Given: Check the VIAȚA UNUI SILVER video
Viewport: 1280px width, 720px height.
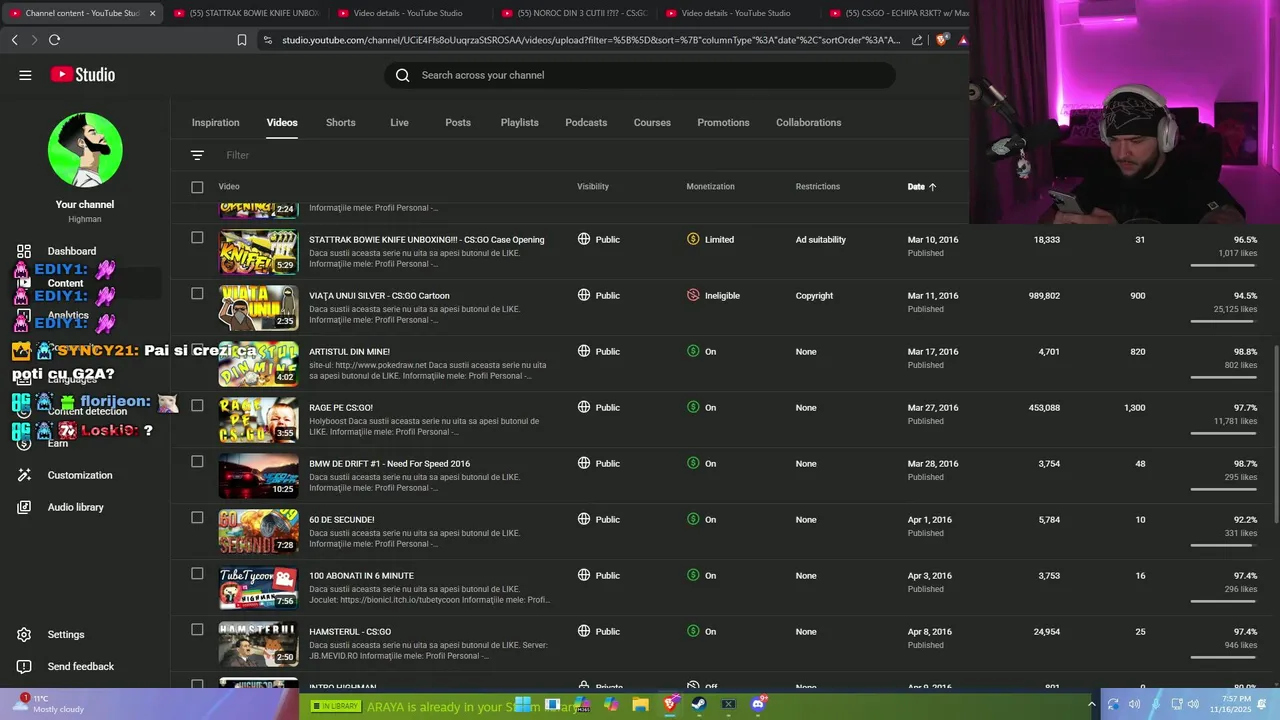Looking at the screenshot, I should coord(197,294).
